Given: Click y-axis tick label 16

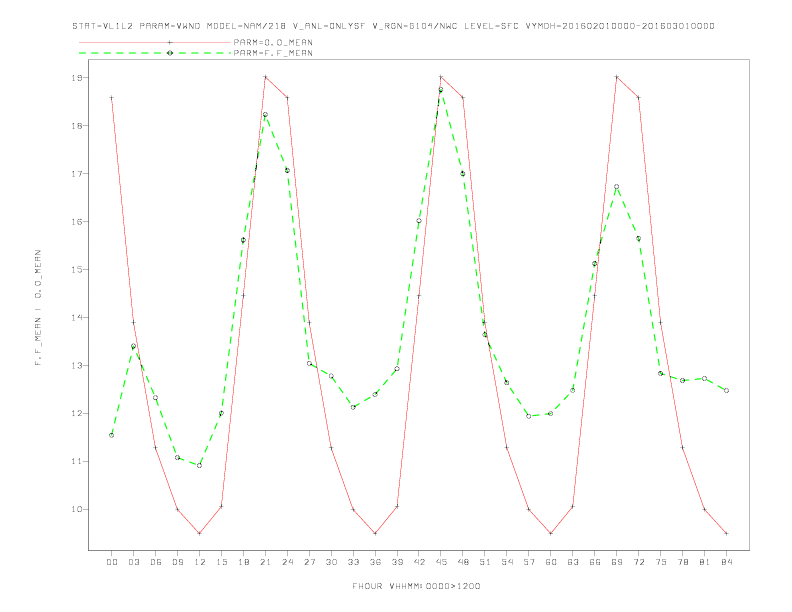Looking at the screenshot, I should coord(76,222).
